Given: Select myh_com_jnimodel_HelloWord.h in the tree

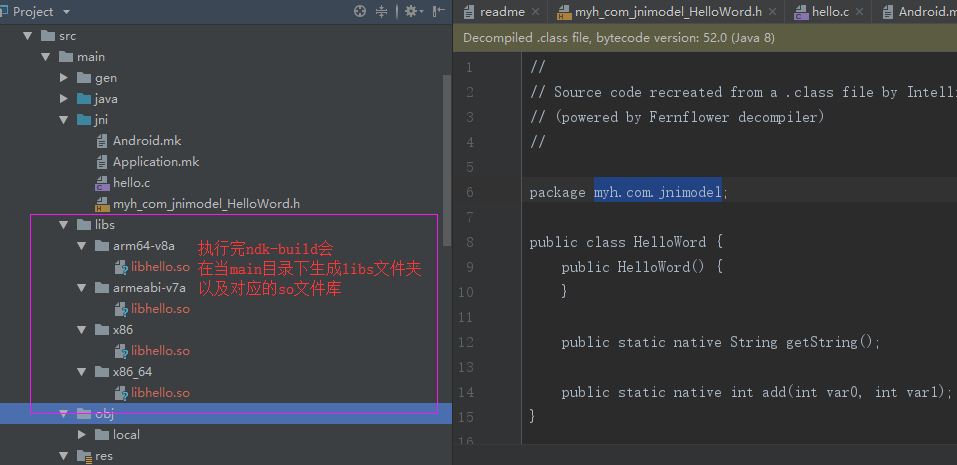Looking at the screenshot, I should pyautogui.click(x=206, y=204).
